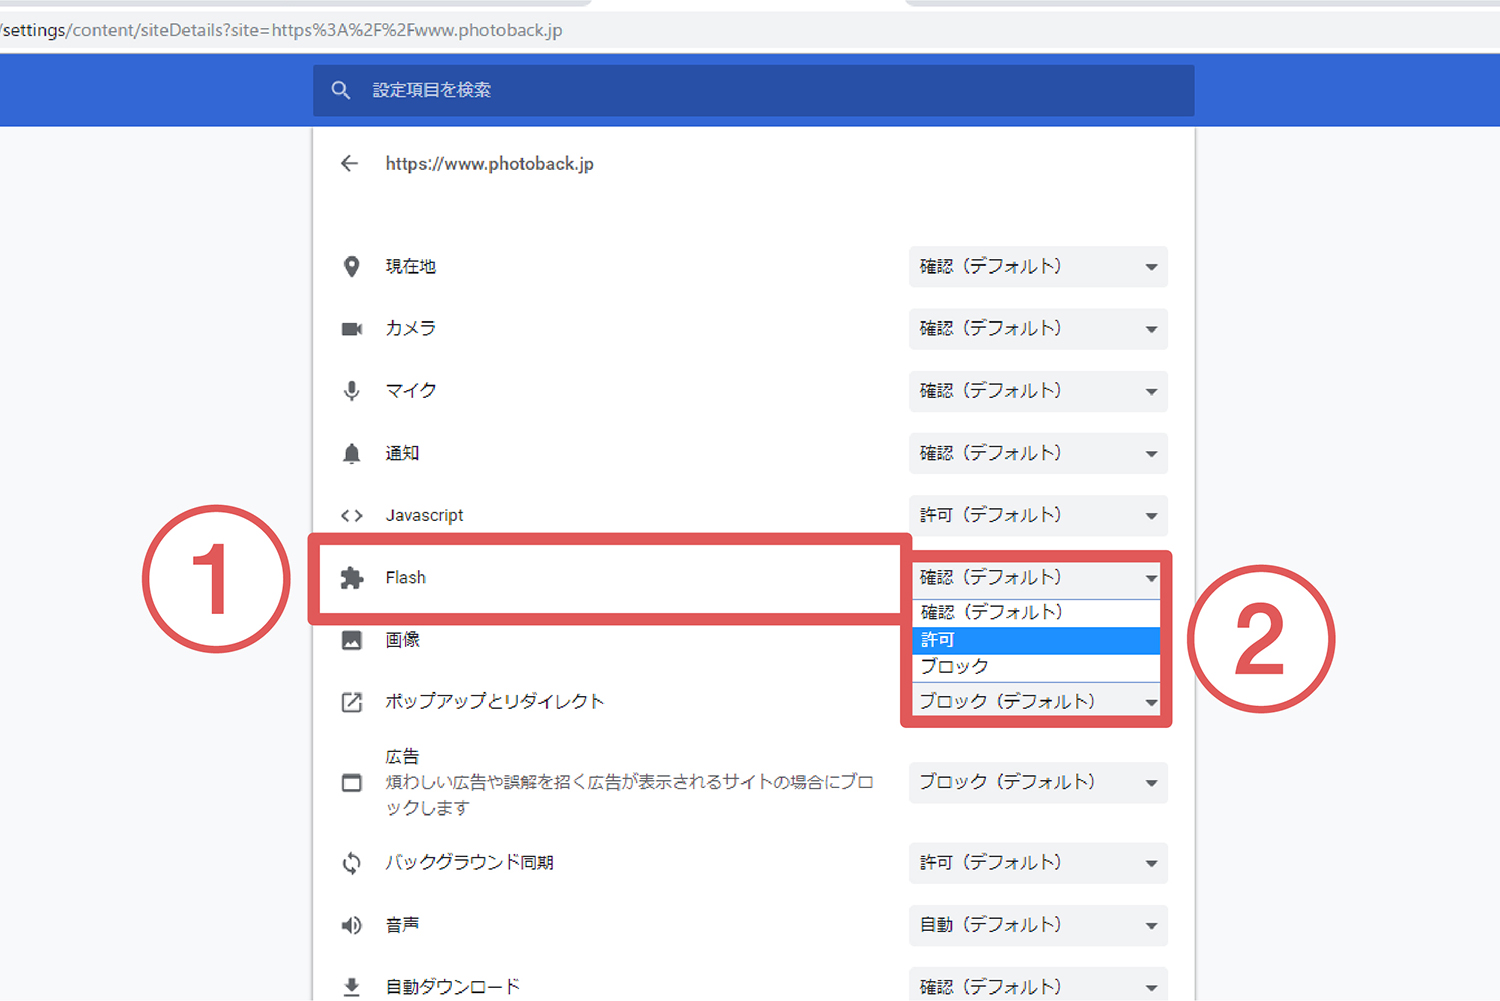Click the 音声 label
Screen dimensions: 1500x1001
pos(402,925)
